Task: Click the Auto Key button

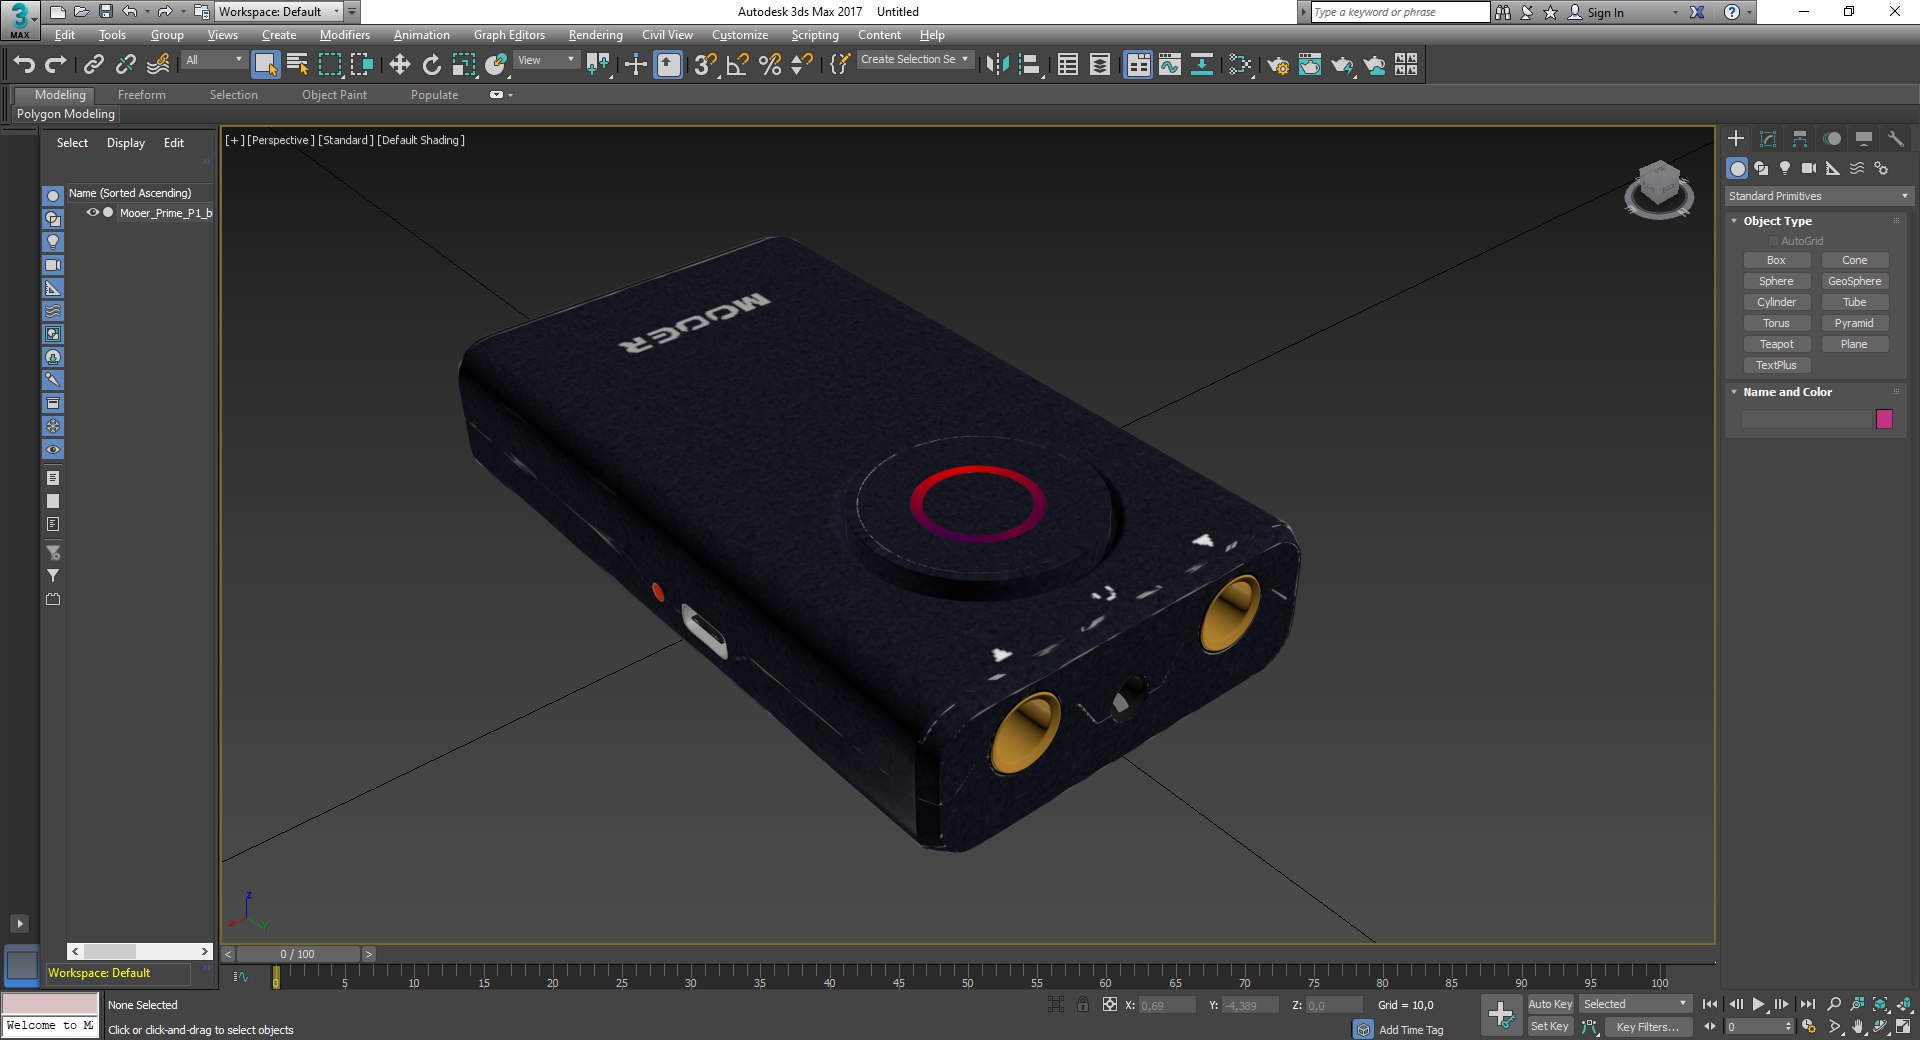Action: click(x=1550, y=1004)
